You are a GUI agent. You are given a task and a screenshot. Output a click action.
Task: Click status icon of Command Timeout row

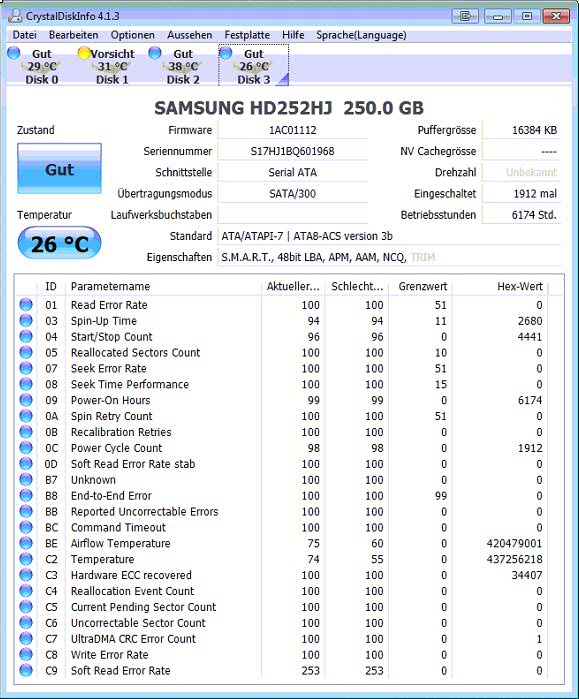pyautogui.click(x=26, y=527)
